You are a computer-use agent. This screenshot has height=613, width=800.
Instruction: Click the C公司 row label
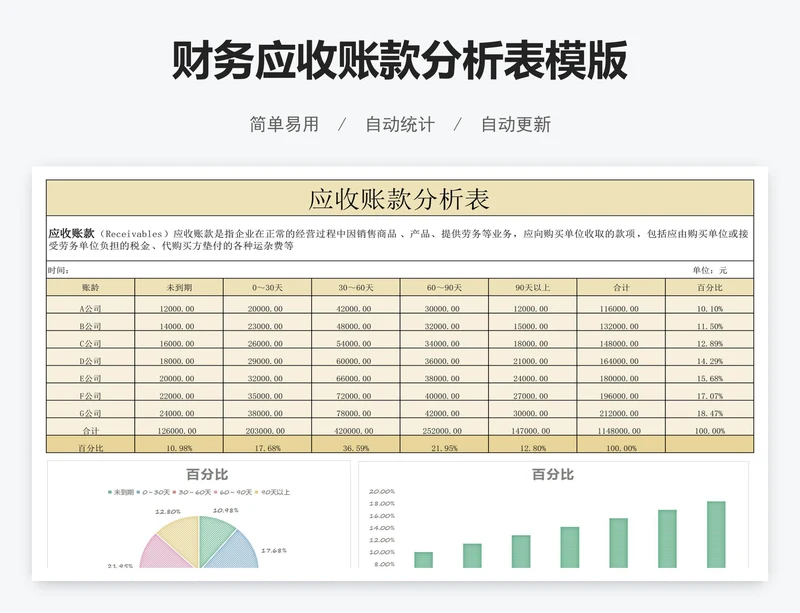[x=90, y=344]
